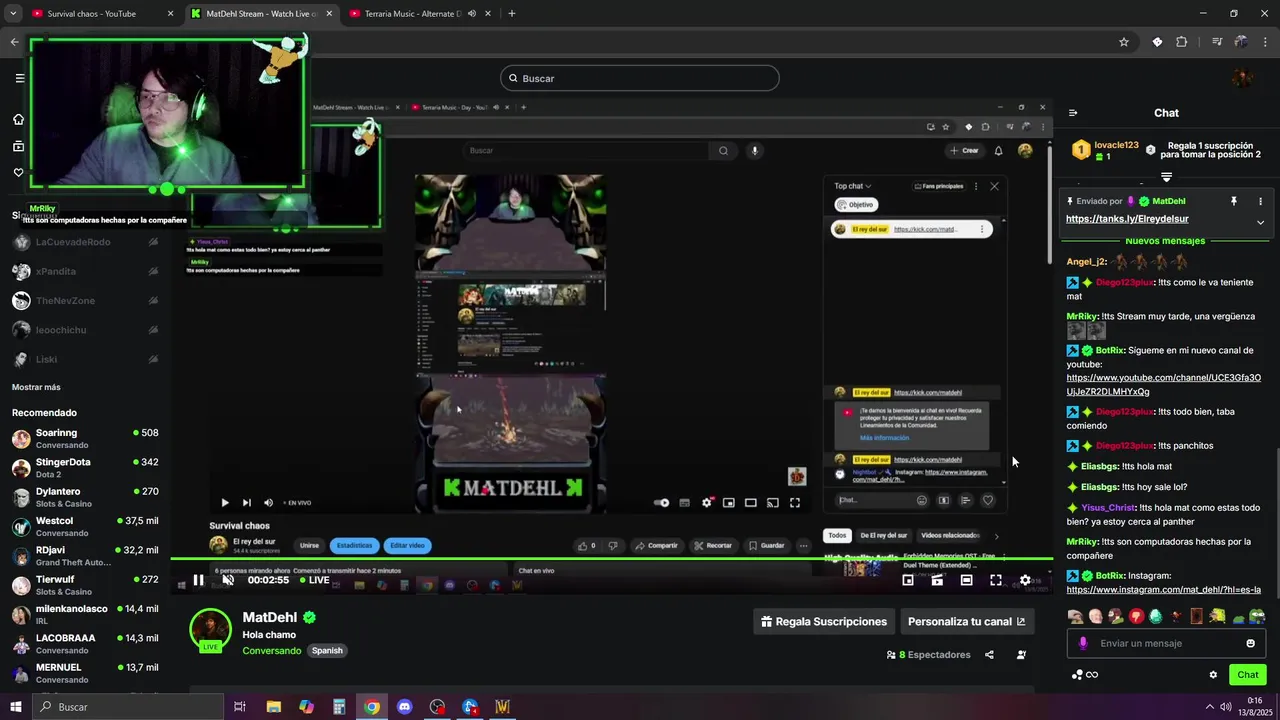Open Westcol recommended channel

pos(85,527)
